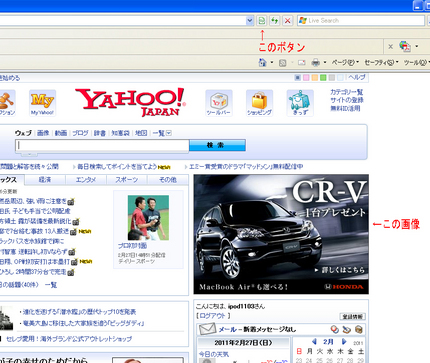
Task: Open the dropdown arrow next to Home button
Action: (272, 62)
